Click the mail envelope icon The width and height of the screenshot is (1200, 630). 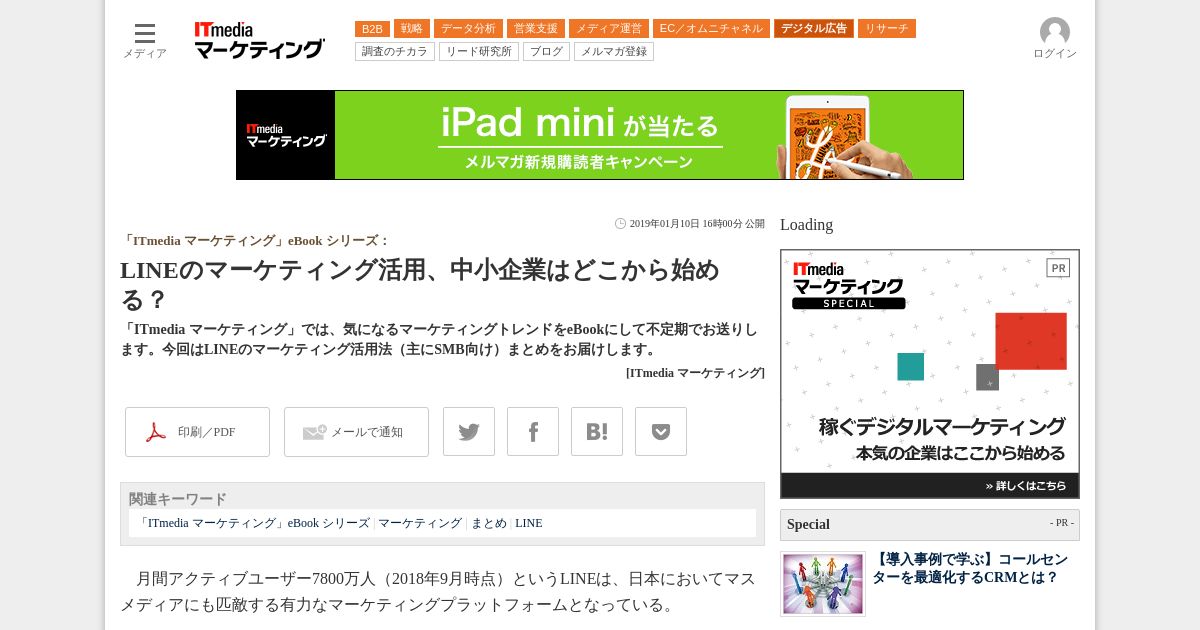click(x=314, y=432)
